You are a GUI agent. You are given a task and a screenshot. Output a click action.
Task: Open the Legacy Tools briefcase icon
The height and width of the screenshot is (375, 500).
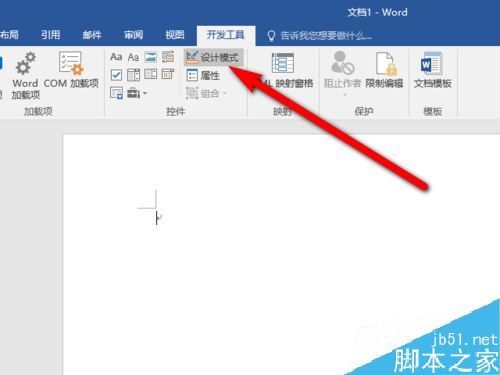(133, 93)
